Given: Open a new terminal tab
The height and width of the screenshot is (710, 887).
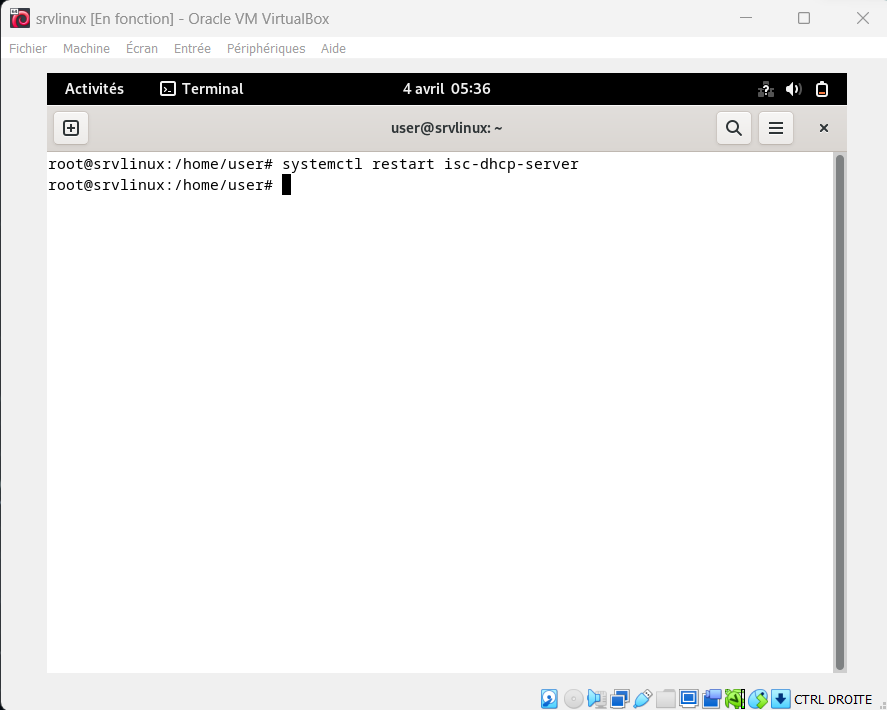Looking at the screenshot, I should 71,128.
